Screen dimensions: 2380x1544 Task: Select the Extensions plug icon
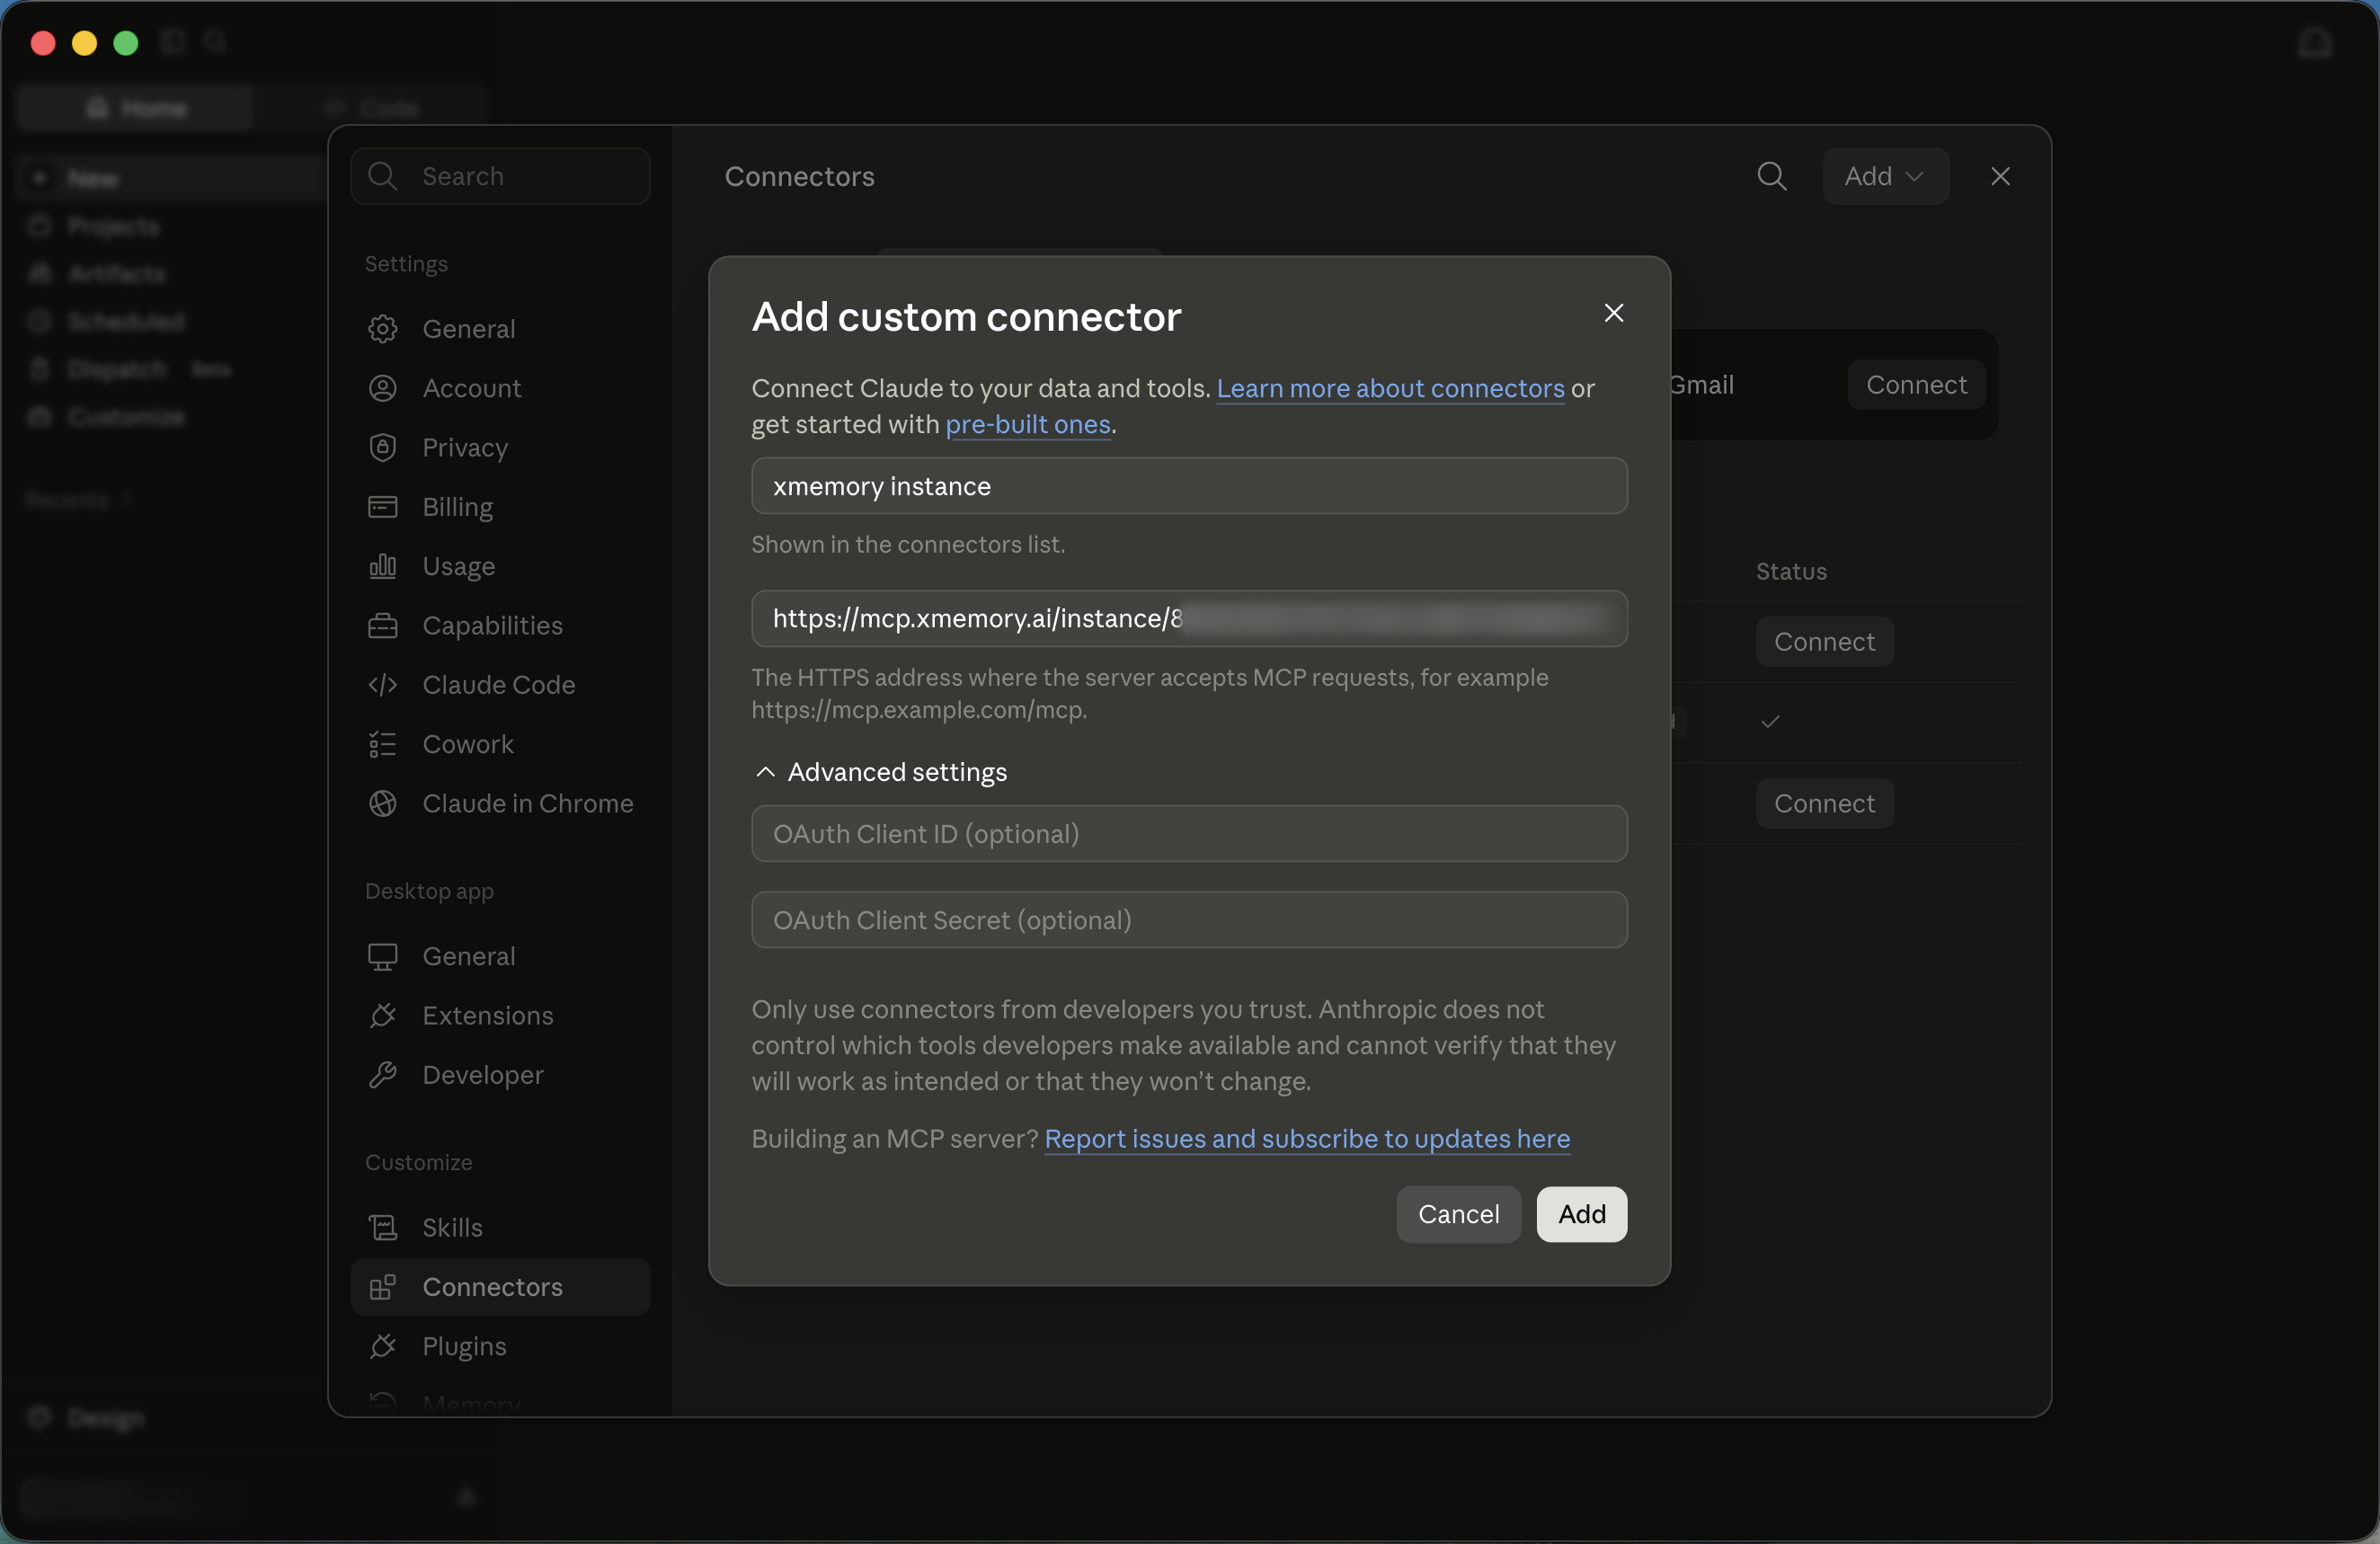pyautogui.click(x=382, y=1015)
